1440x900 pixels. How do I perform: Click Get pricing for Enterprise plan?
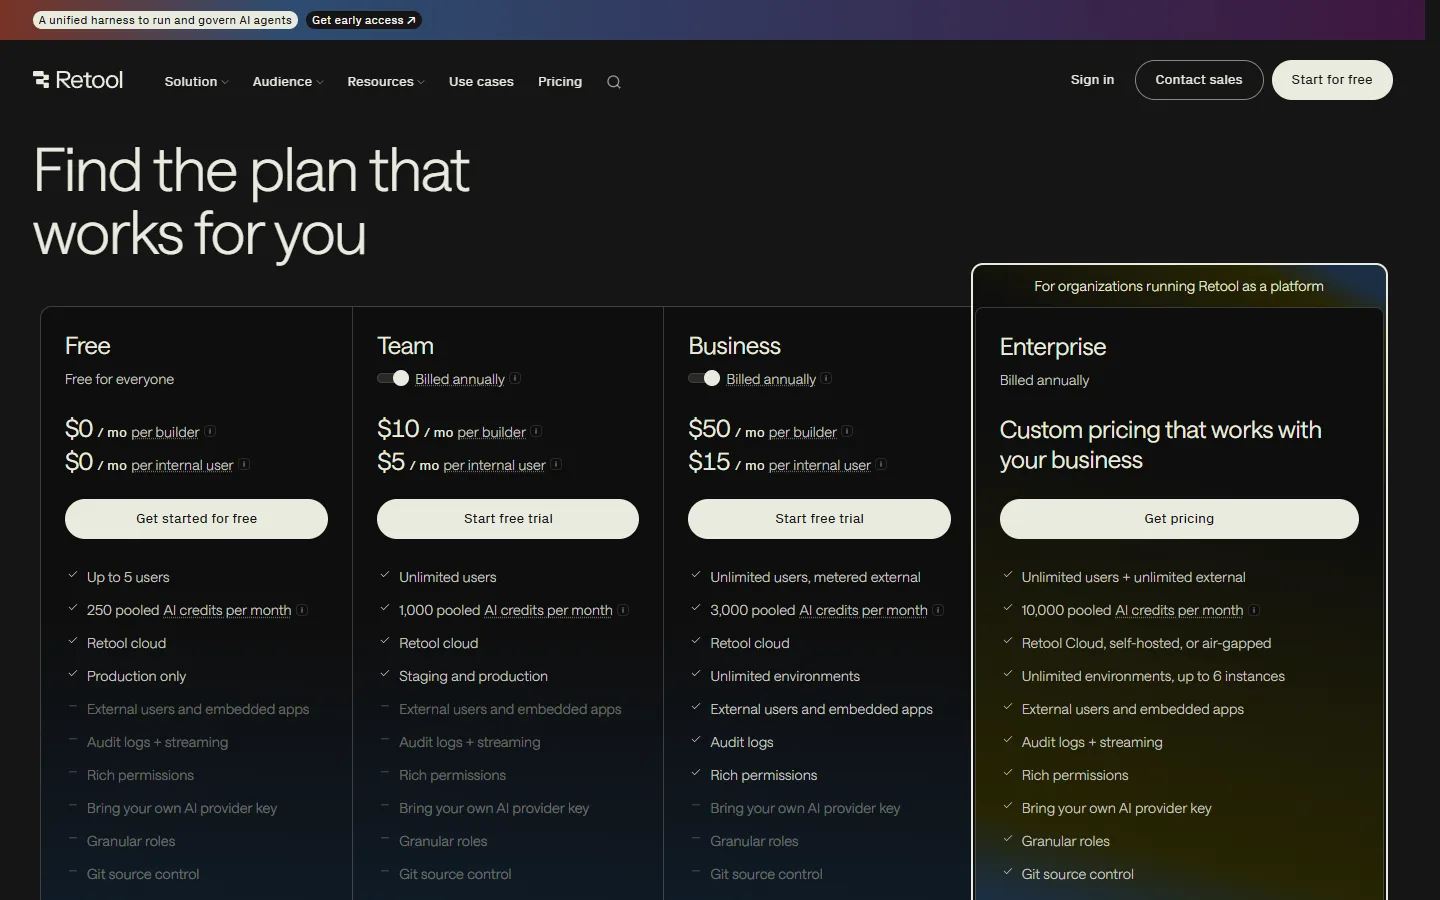point(1179,519)
